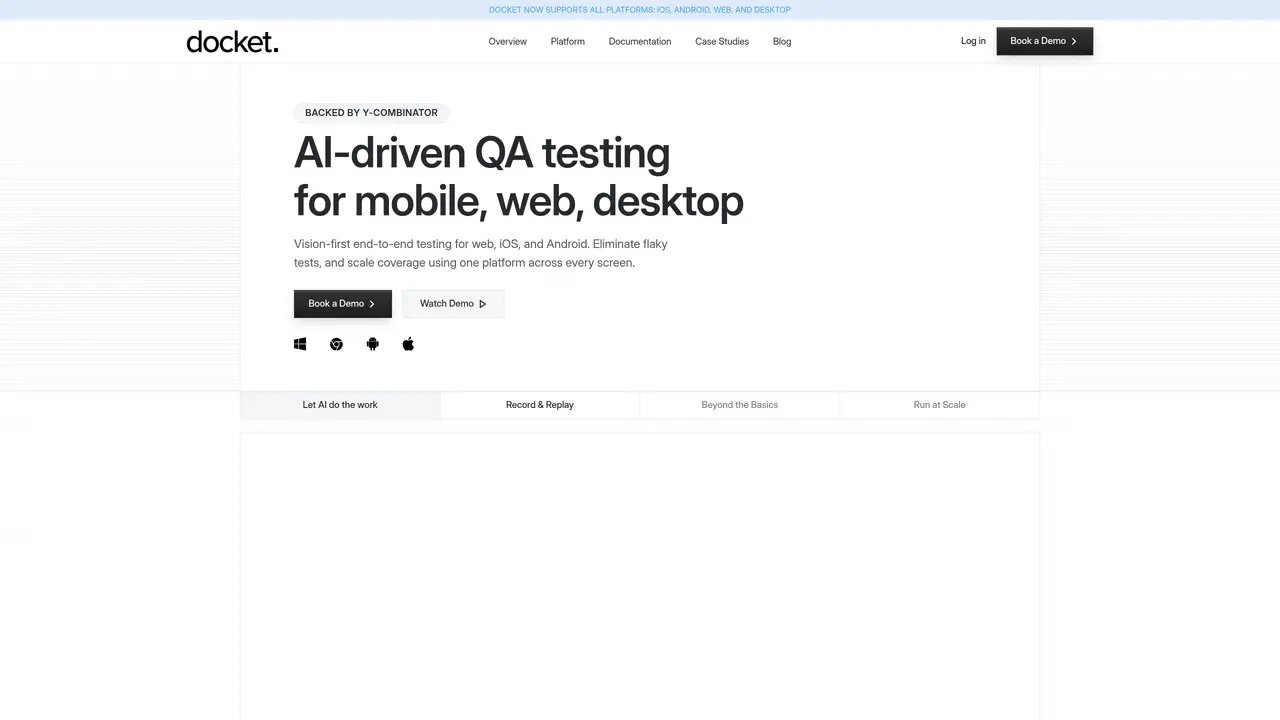Viewport: 1280px width, 720px height.
Task: Click the top platform-support announcement banner
Action: click(640, 10)
